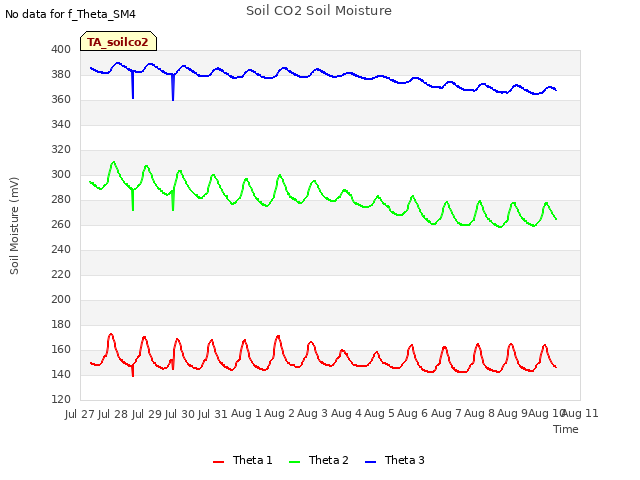Click the TA_soilco2 annotation label
The height and width of the screenshot is (480, 640).
(118, 42)
